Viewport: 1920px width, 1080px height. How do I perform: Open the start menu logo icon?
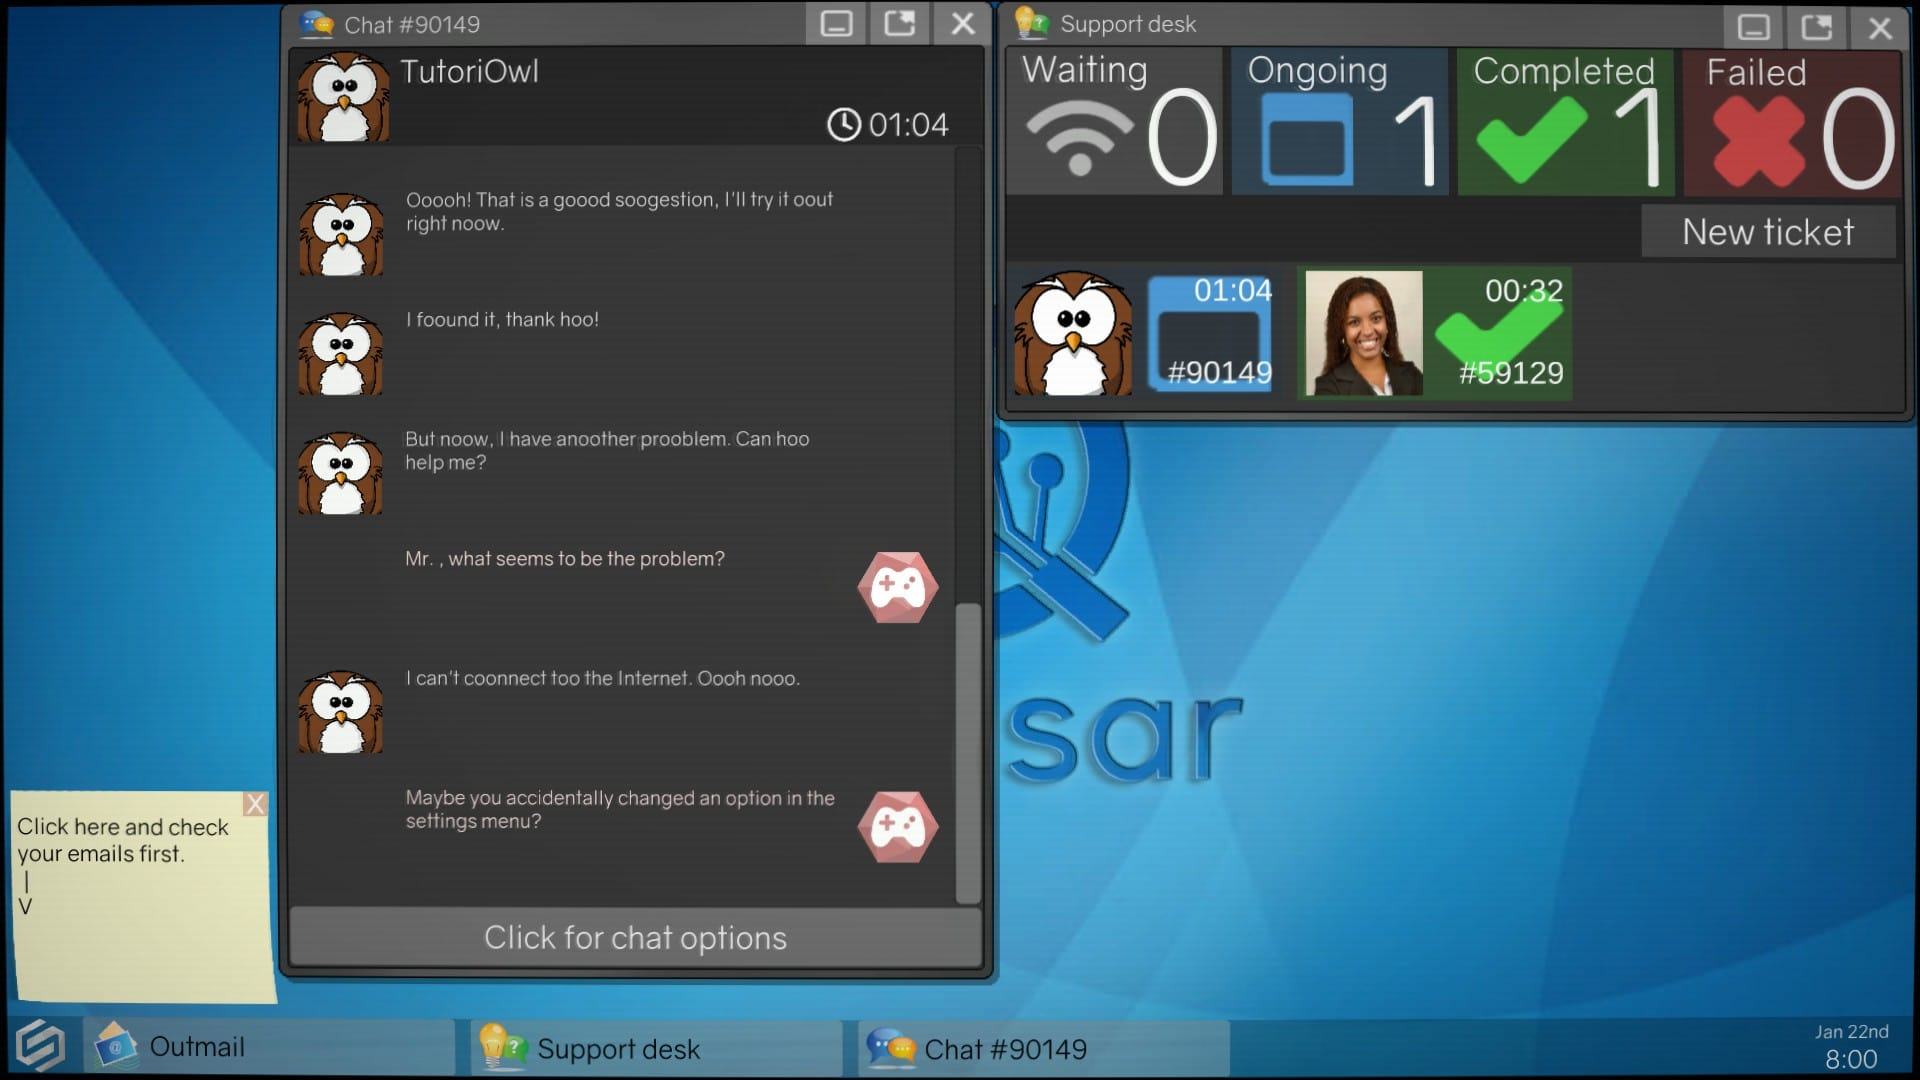[x=41, y=1047]
